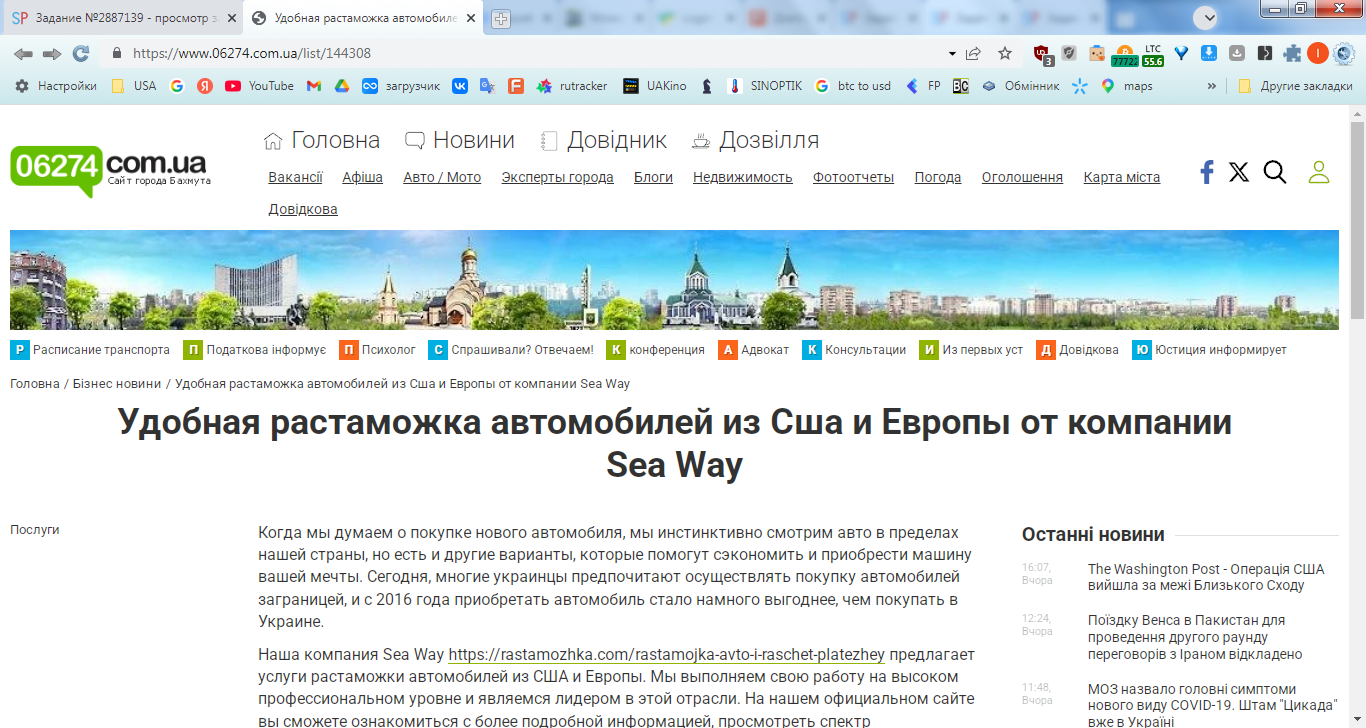The width and height of the screenshot is (1366, 728).
Task: Open the SINOPTIK bookmark
Action: [x=764, y=86]
